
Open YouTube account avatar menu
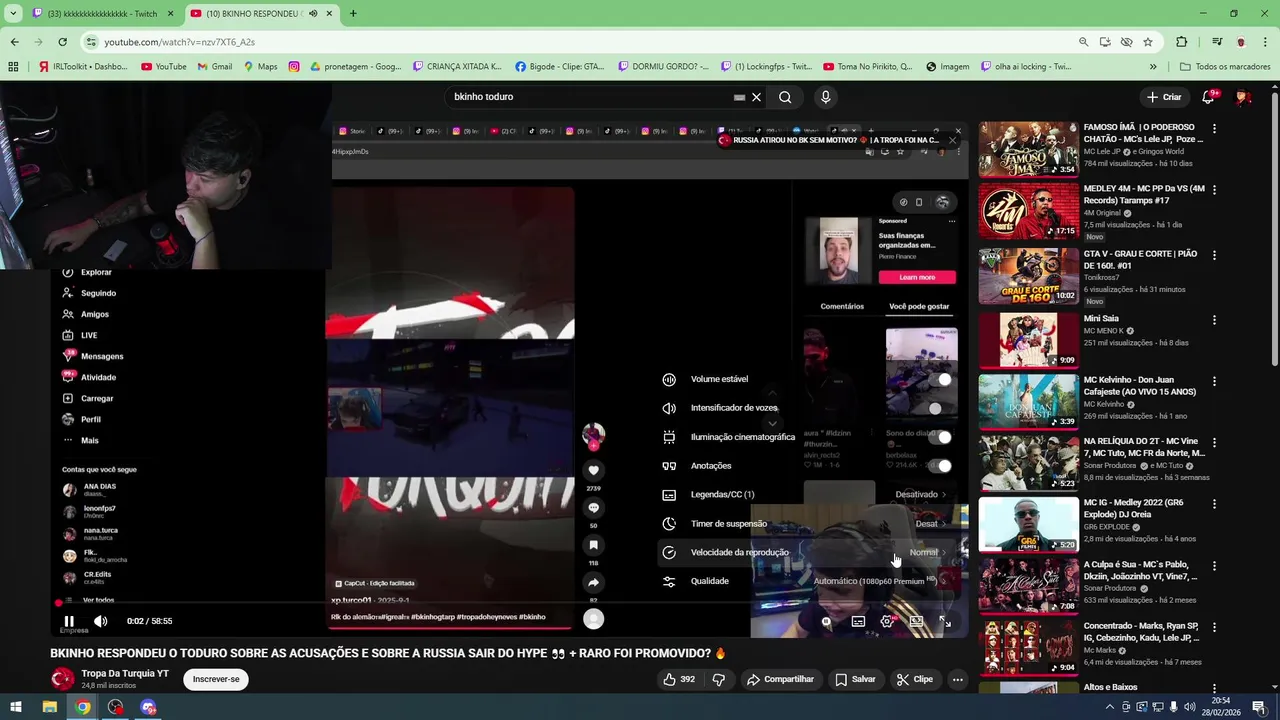(1243, 97)
